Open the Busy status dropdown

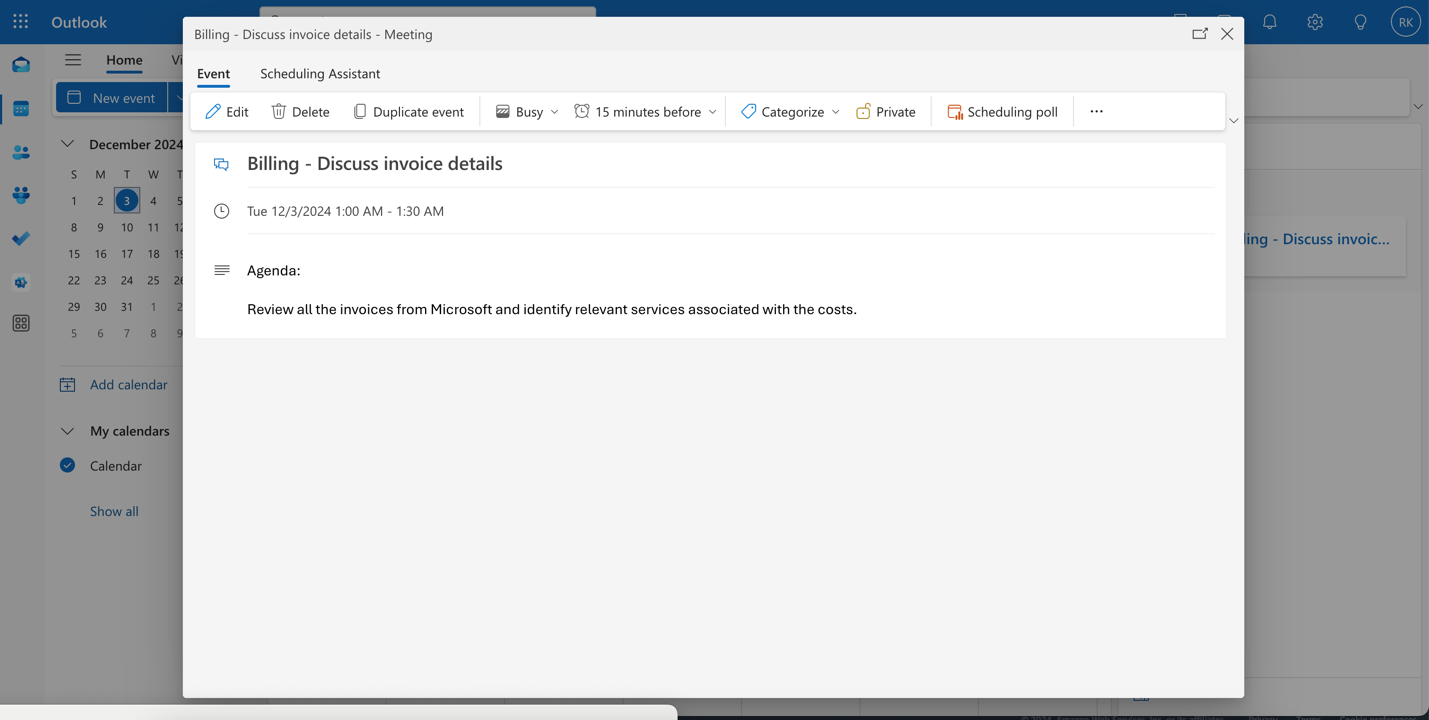(527, 112)
